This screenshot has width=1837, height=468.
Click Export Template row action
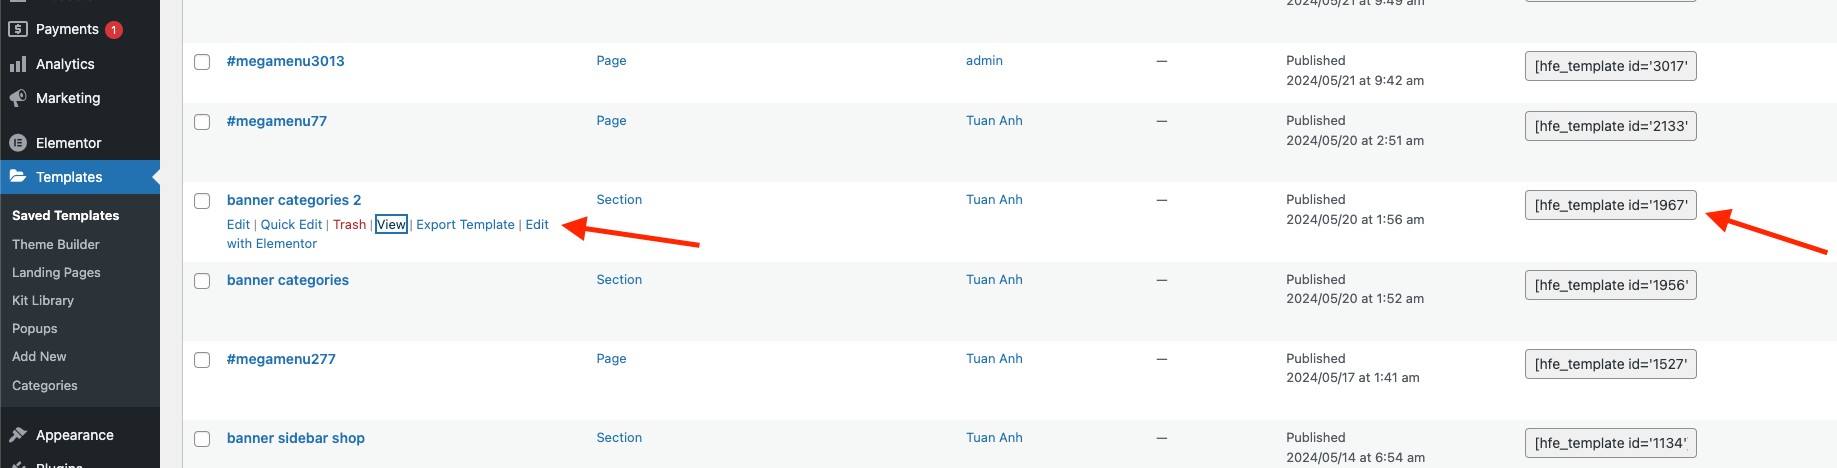(465, 225)
